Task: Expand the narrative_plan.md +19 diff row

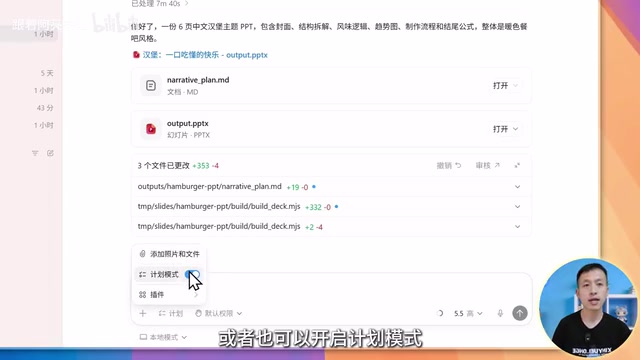Action: click(x=517, y=187)
